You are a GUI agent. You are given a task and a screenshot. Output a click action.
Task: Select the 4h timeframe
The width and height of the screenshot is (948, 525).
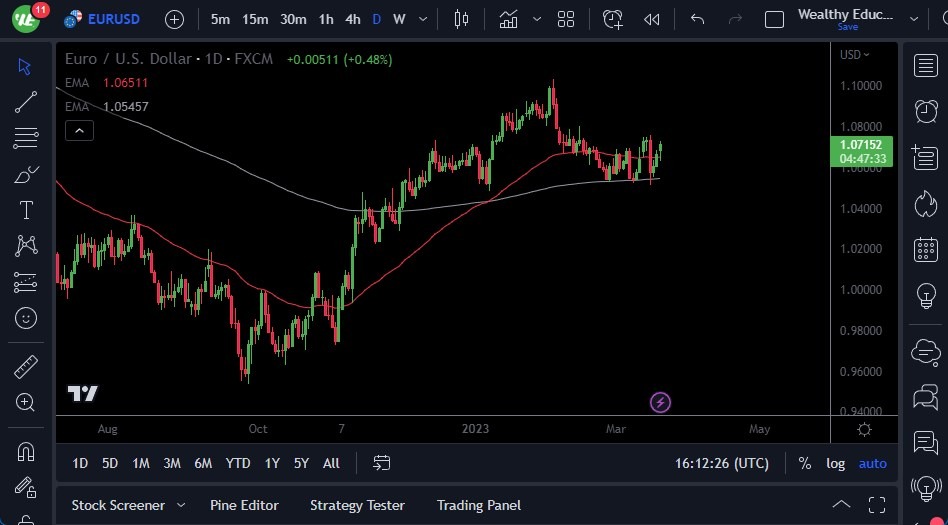pos(352,19)
